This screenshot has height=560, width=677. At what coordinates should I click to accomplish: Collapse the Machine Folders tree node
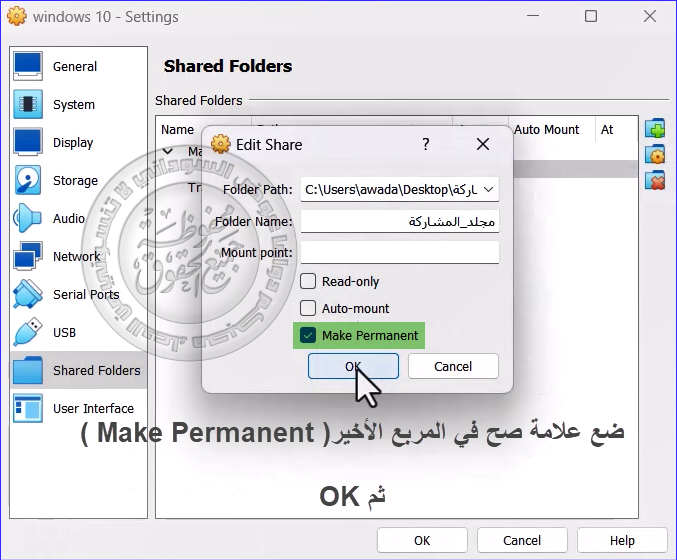(x=167, y=152)
